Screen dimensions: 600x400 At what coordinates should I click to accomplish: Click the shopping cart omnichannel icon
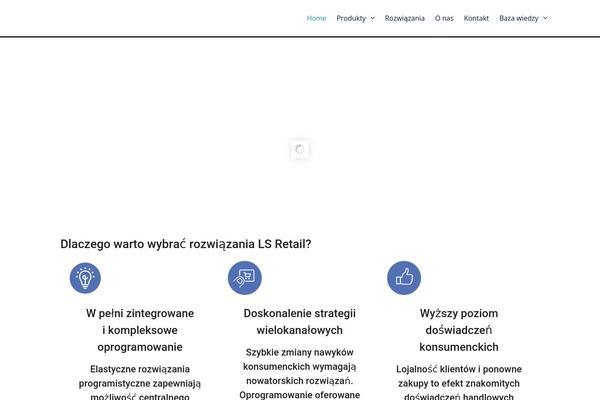tap(245, 278)
